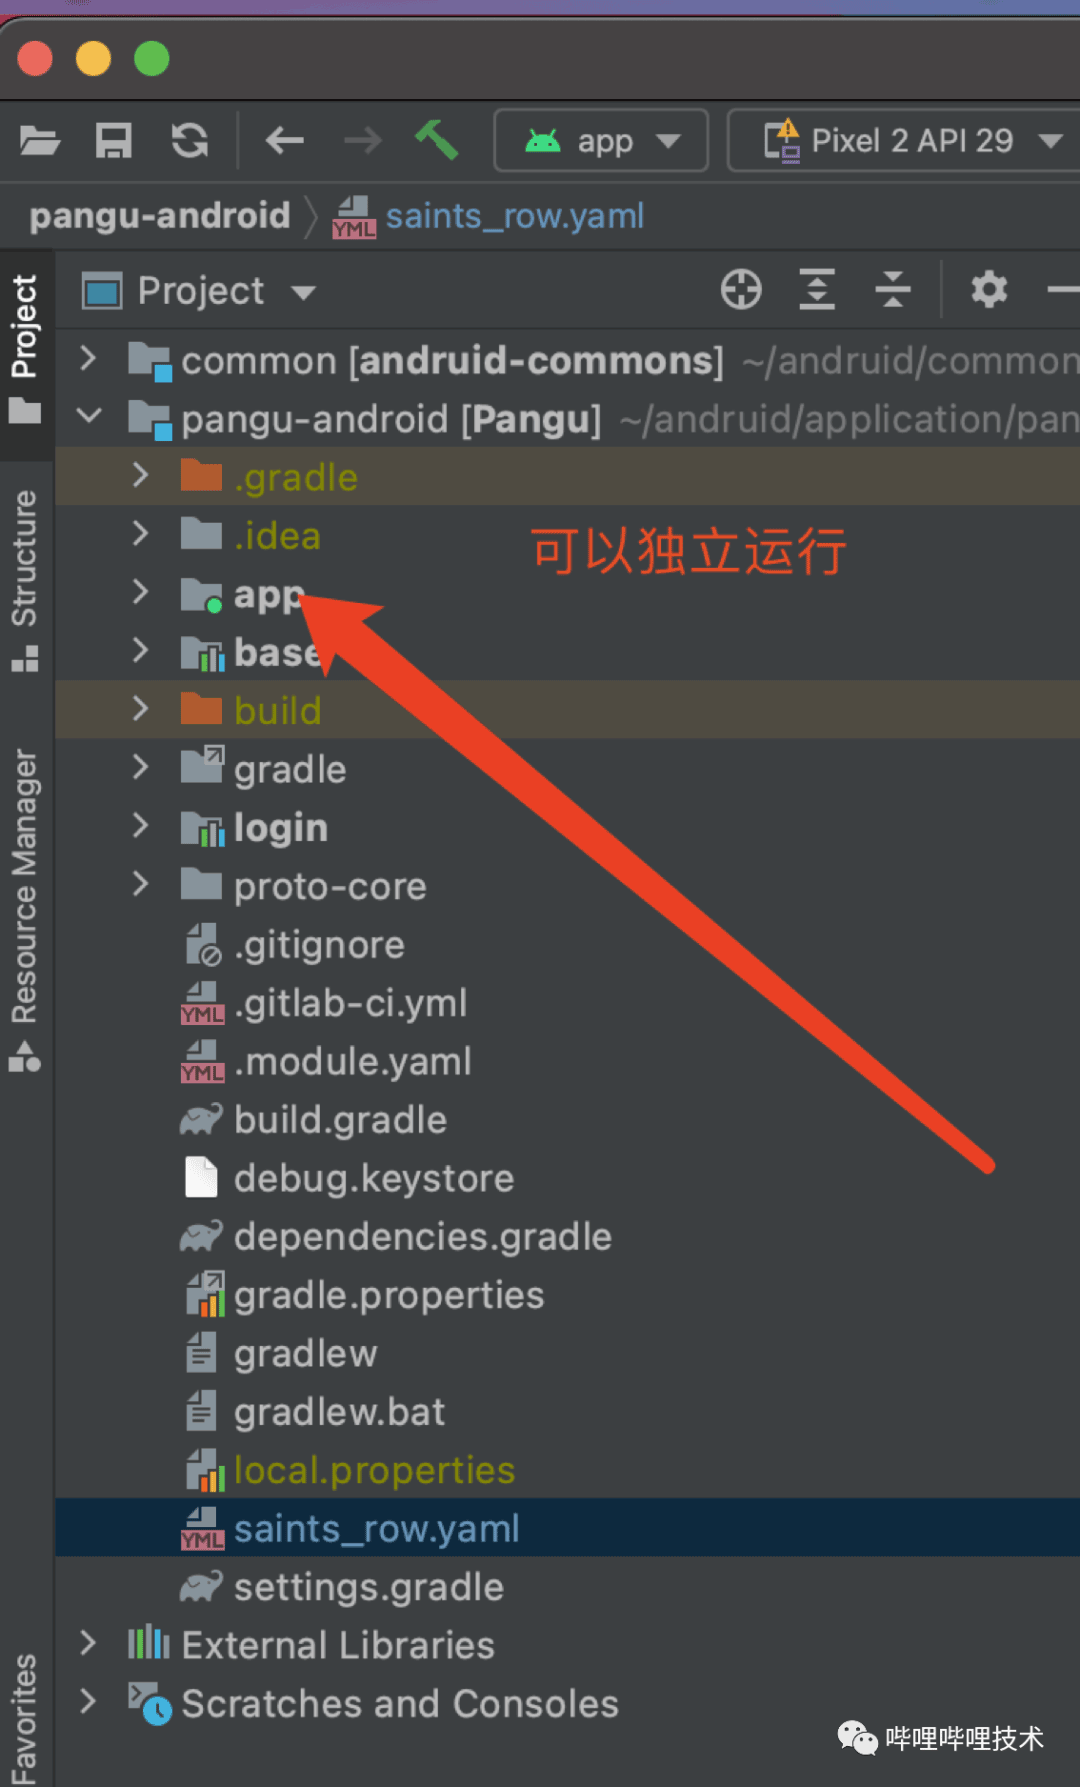
Task: Select the build.gradle file
Action: click(340, 1120)
